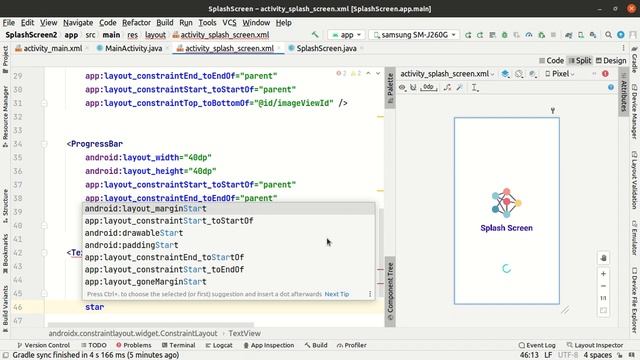The width and height of the screenshot is (640, 360).
Task: Open the activity_splash_screen.xml design file dropdown
Action: pos(447,74)
